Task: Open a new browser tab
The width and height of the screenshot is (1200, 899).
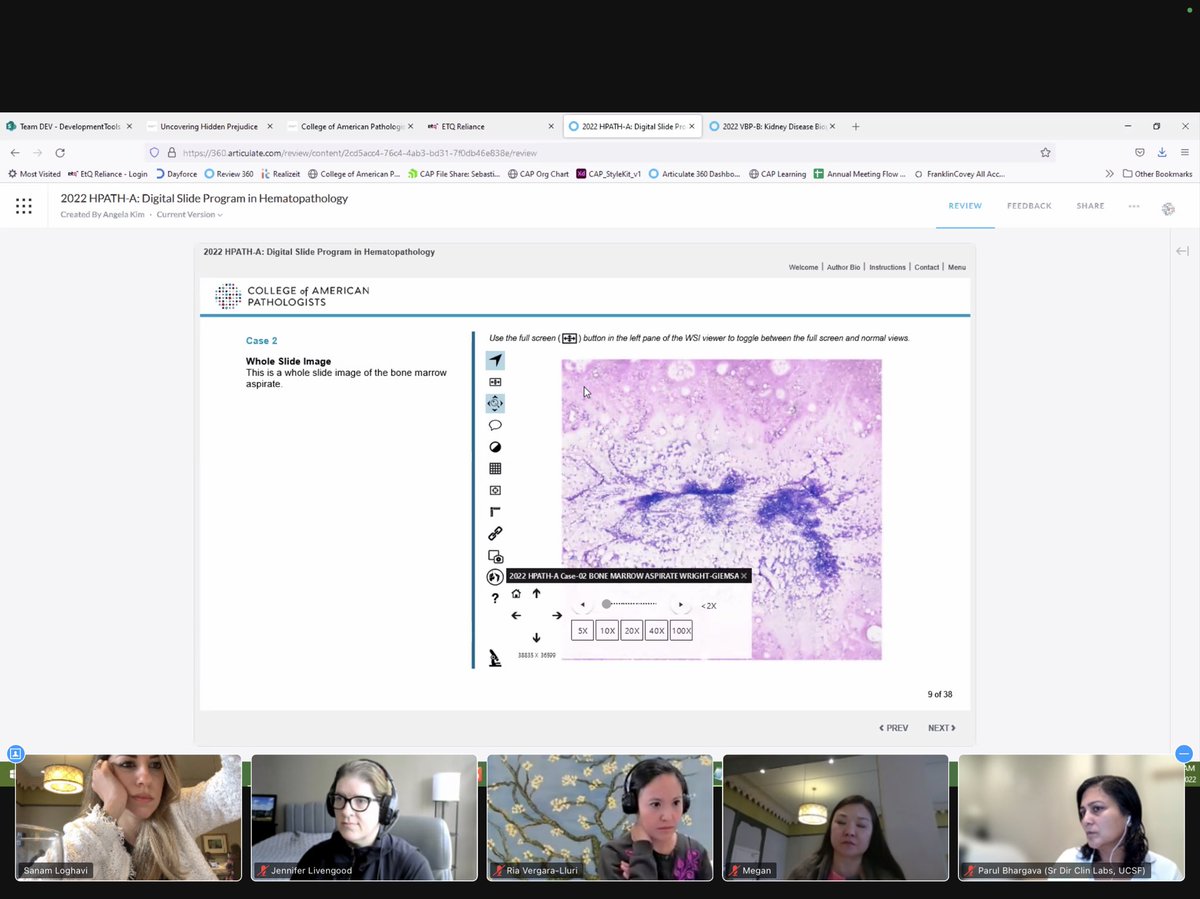Action: [x=855, y=127]
